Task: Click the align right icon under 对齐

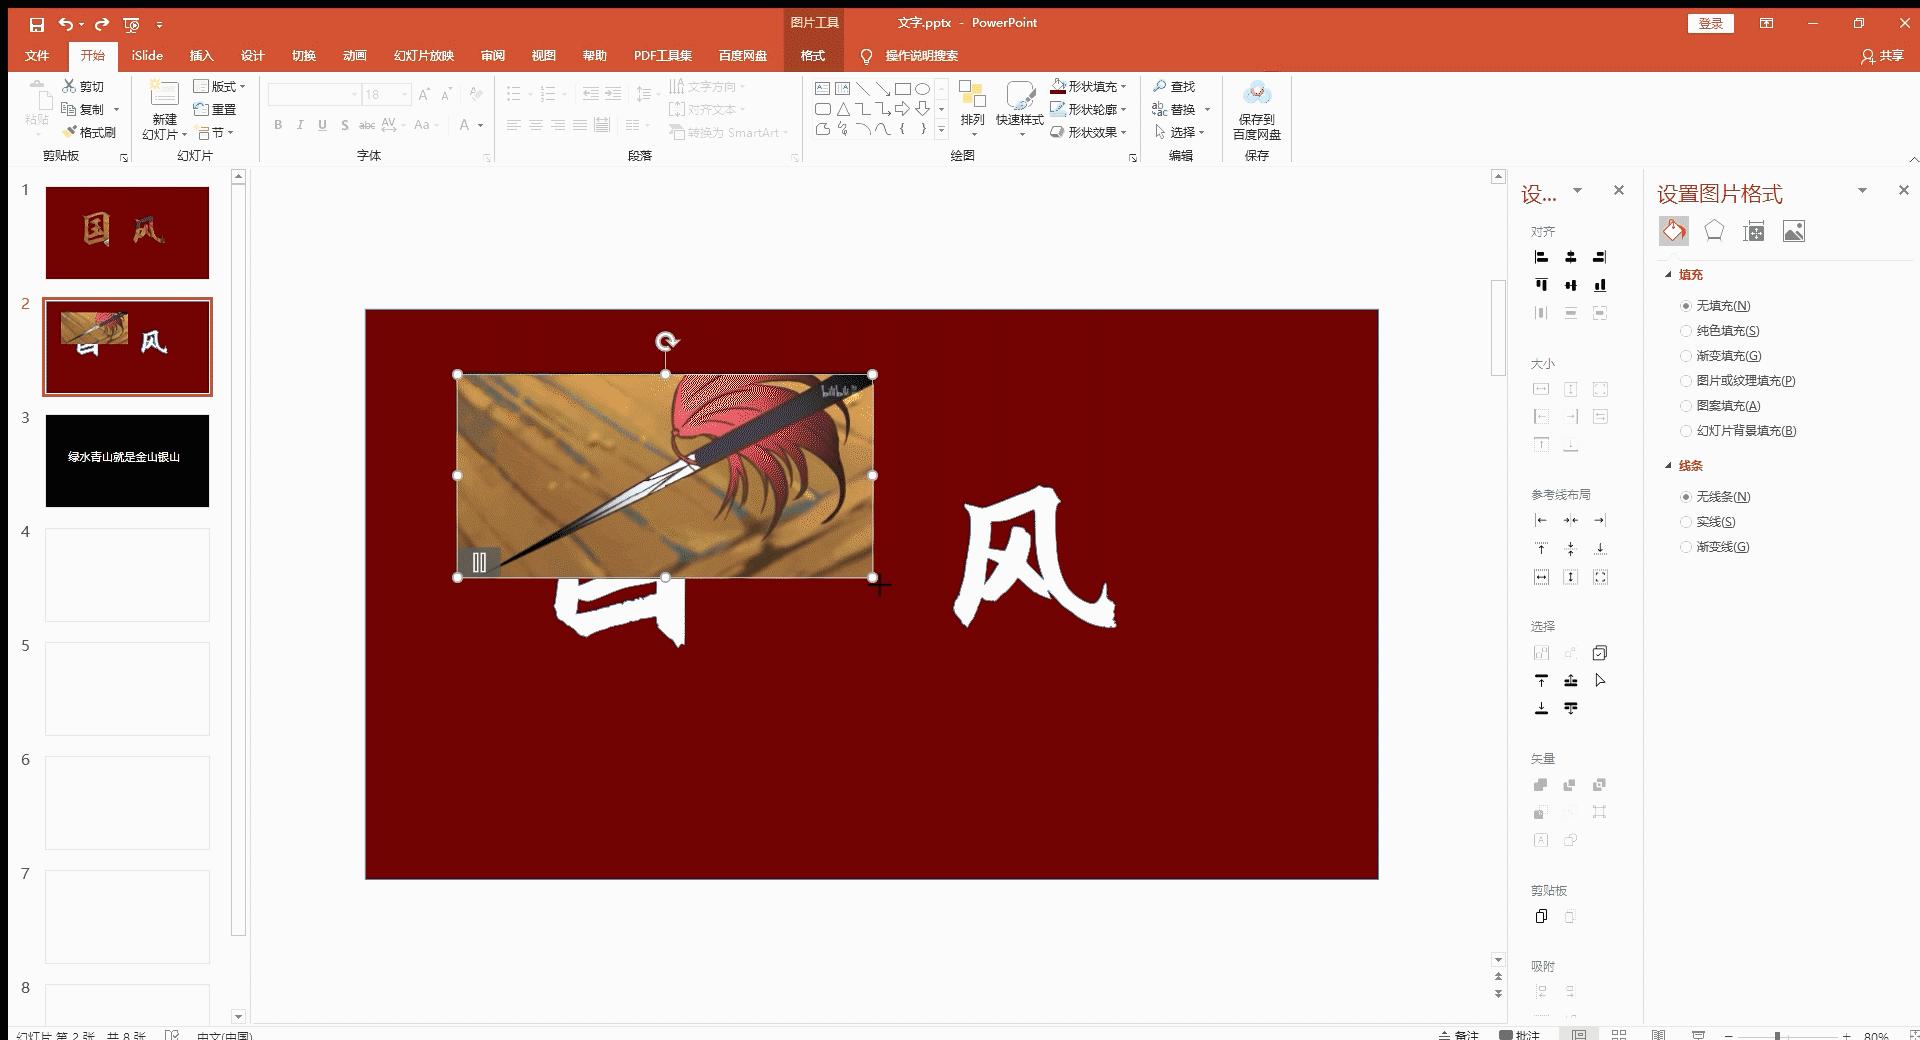Action: 1600,257
